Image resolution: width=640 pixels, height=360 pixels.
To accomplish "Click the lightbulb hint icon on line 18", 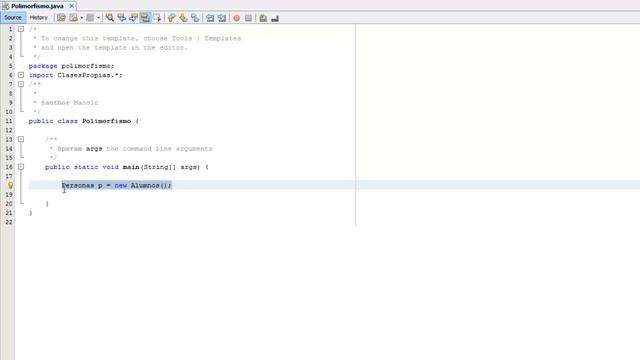I will click(11, 185).
